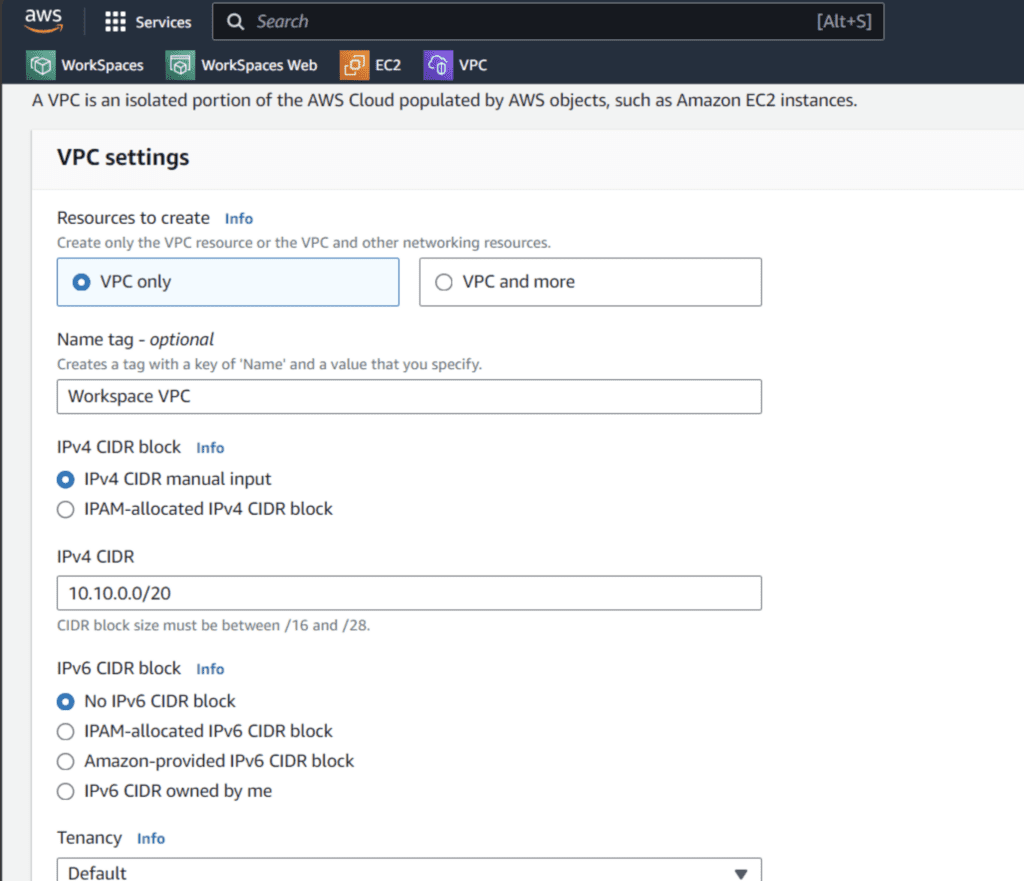
Task: Open the VPC shortcut icon
Action: click(x=438, y=65)
